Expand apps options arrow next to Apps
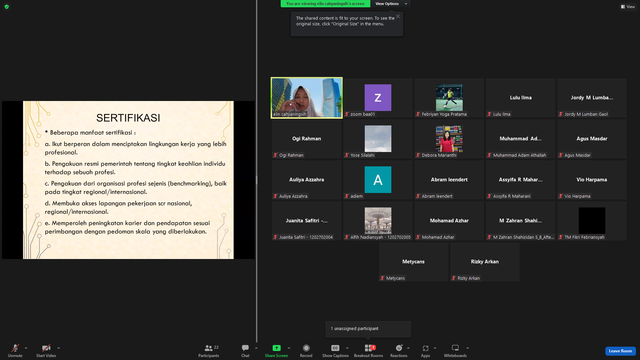The height and width of the screenshot is (360, 640). (x=435, y=348)
